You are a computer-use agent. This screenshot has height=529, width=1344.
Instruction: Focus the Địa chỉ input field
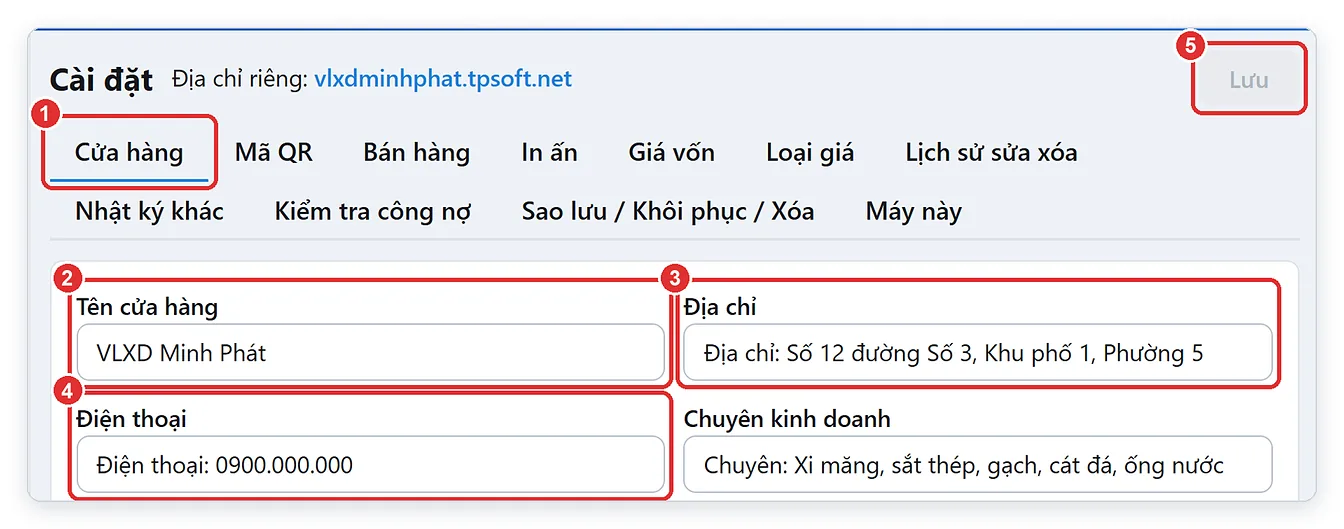click(978, 352)
